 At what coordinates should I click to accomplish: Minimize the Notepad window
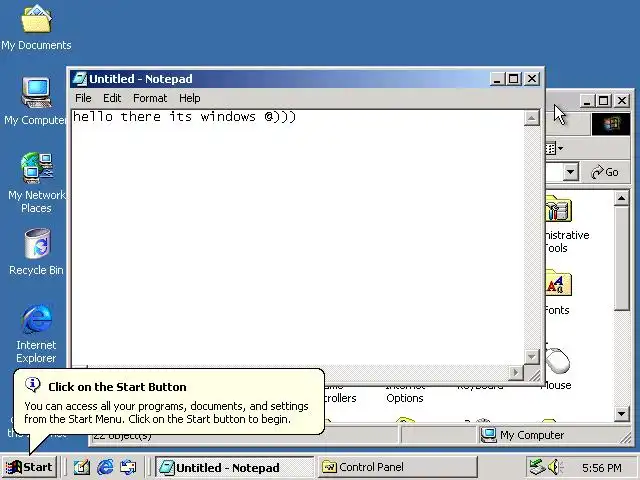coord(497,79)
